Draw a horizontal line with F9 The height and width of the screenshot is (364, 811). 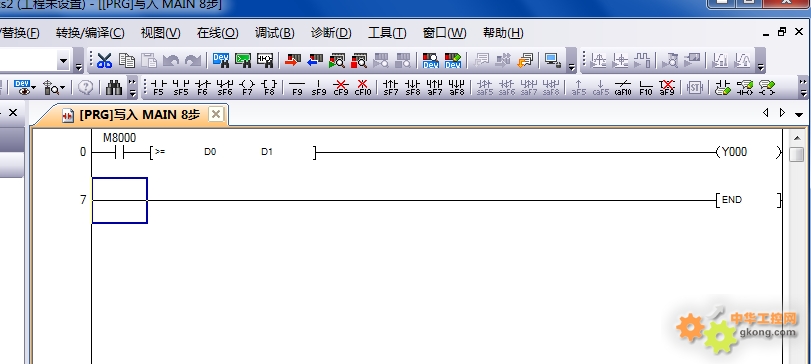pos(297,87)
